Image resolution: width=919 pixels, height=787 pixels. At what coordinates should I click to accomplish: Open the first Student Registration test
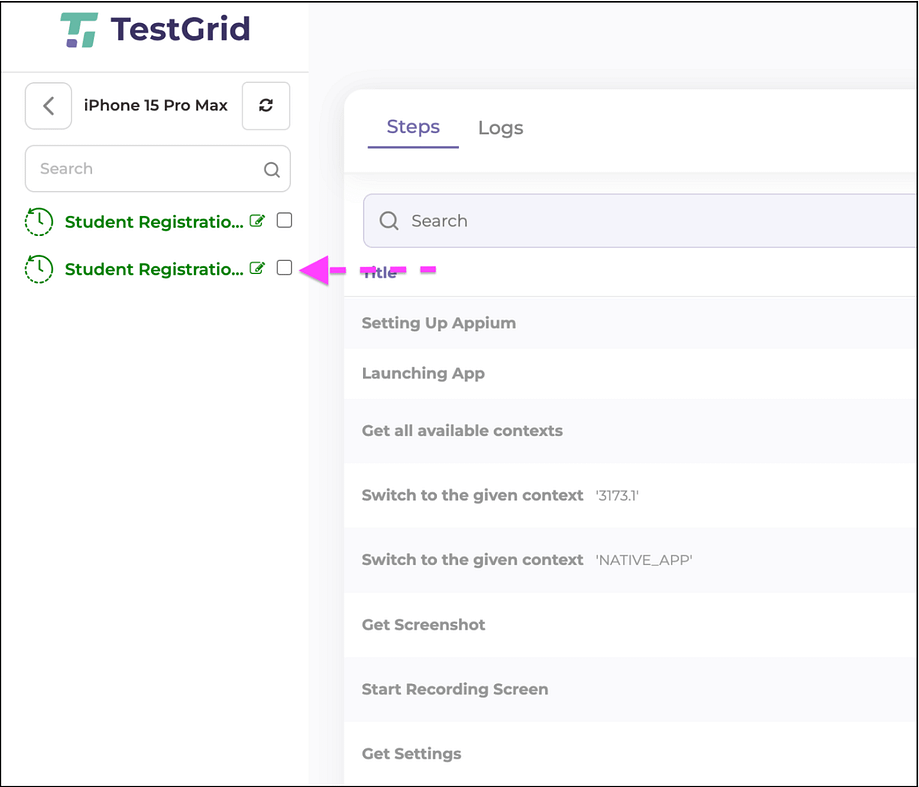tap(154, 222)
